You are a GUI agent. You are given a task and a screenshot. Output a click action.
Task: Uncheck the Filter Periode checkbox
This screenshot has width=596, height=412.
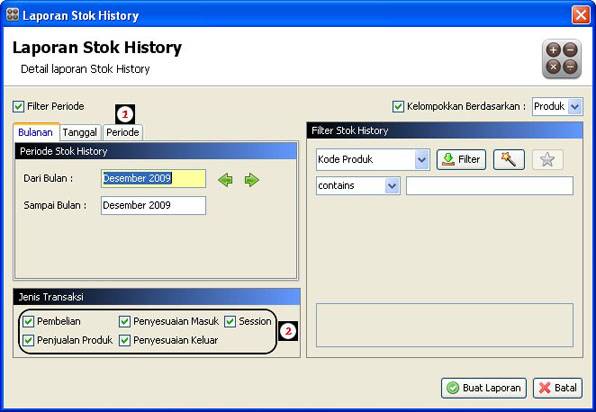18,106
